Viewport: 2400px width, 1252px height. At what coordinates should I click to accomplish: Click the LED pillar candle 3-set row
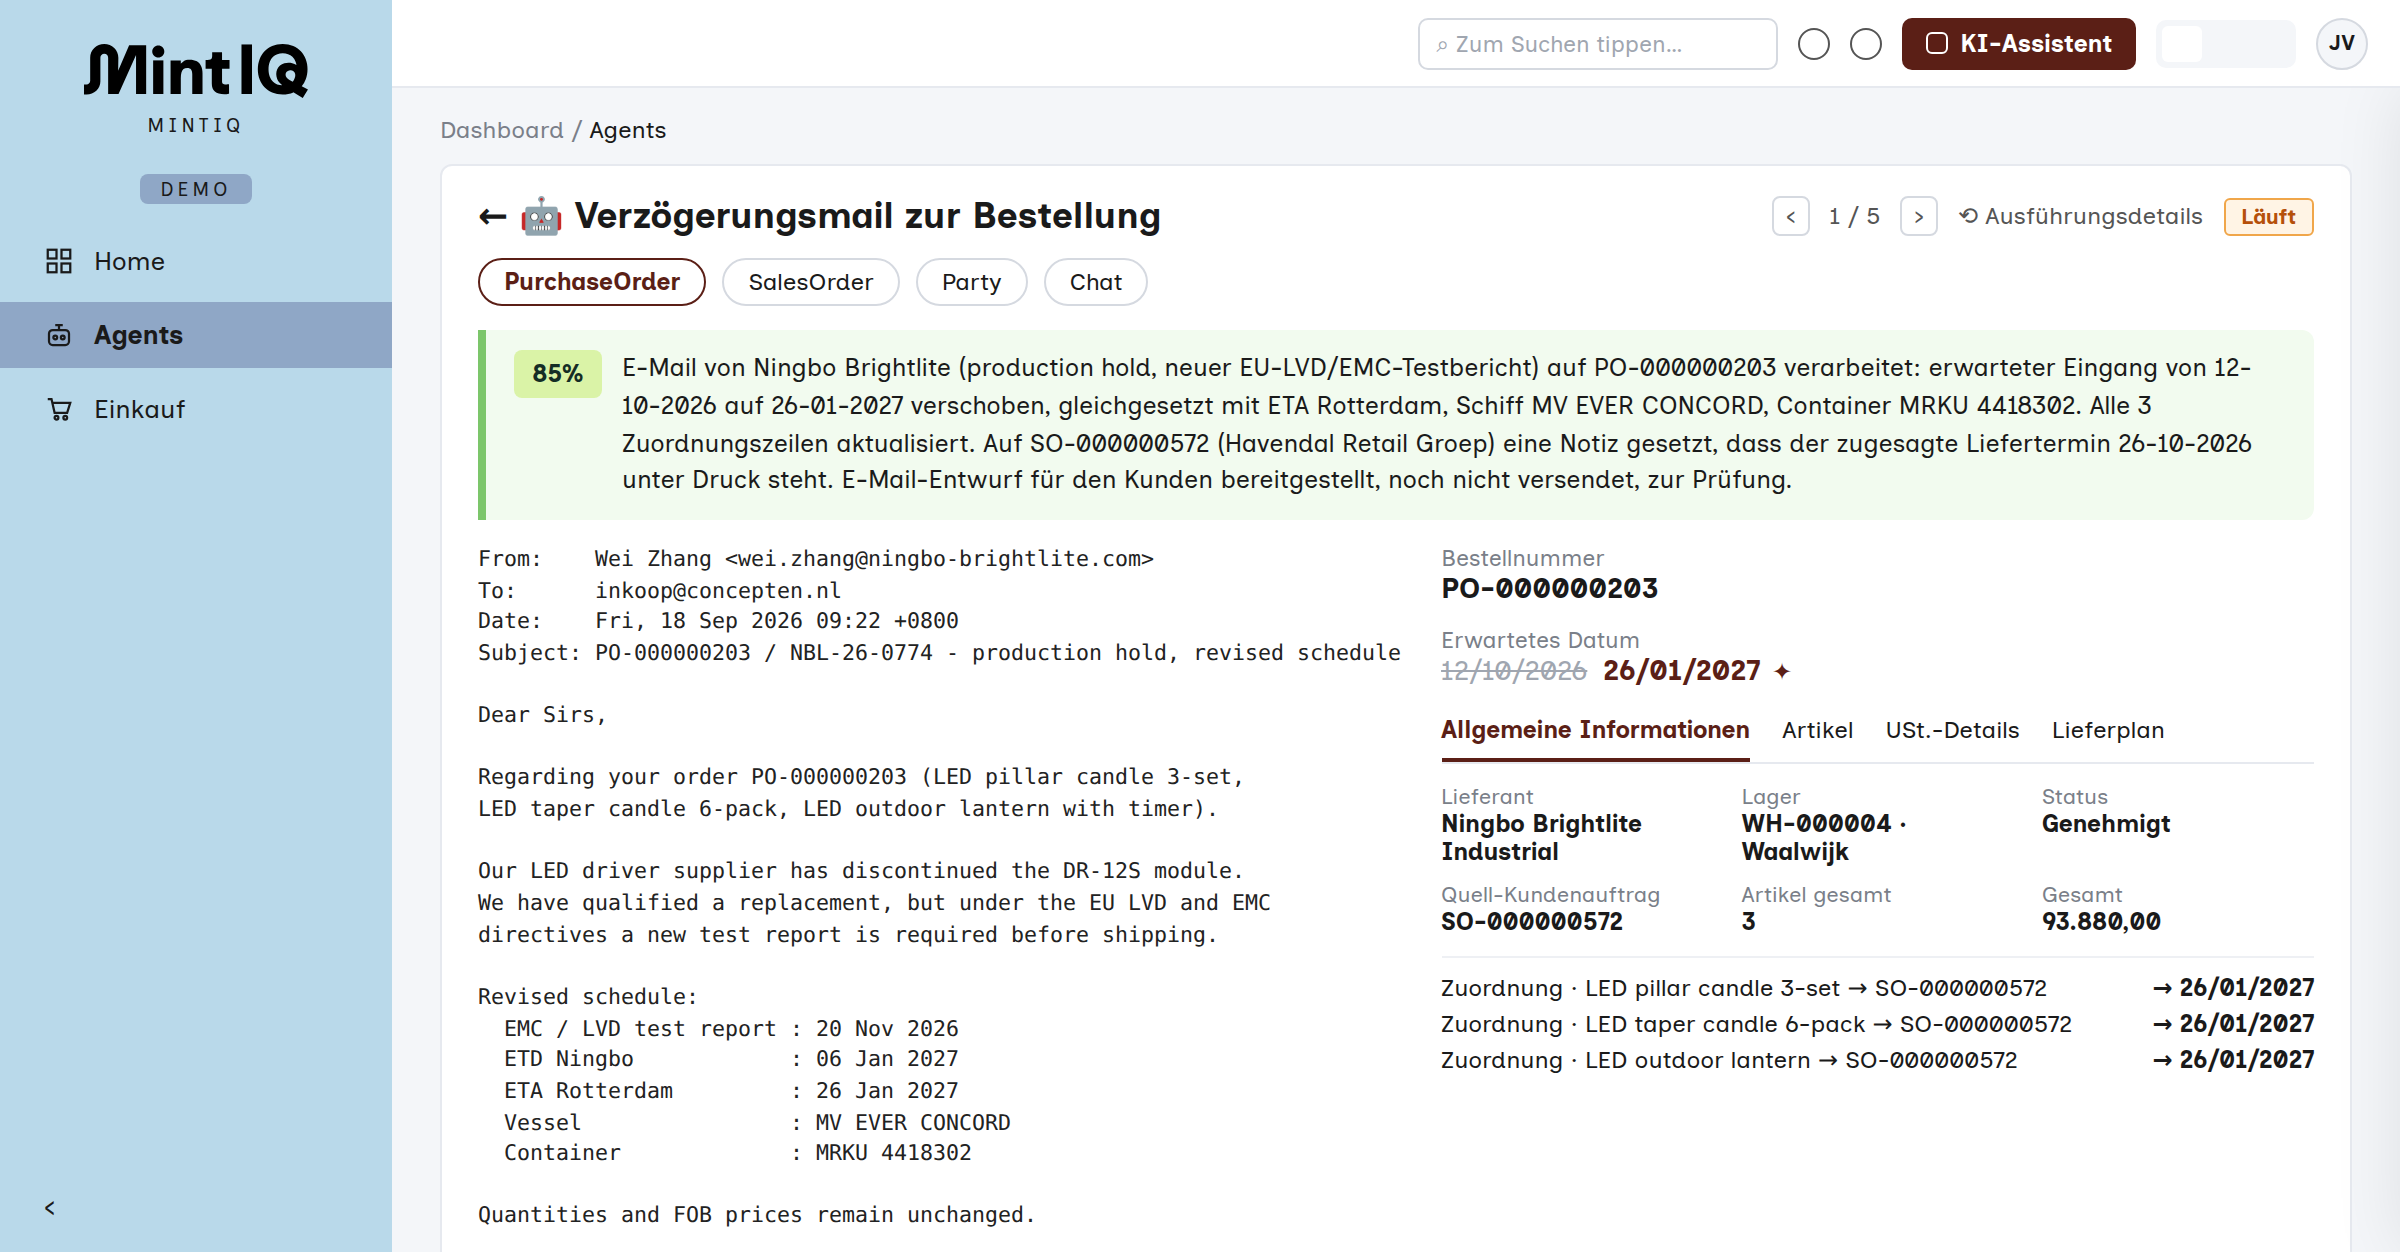(1877, 988)
